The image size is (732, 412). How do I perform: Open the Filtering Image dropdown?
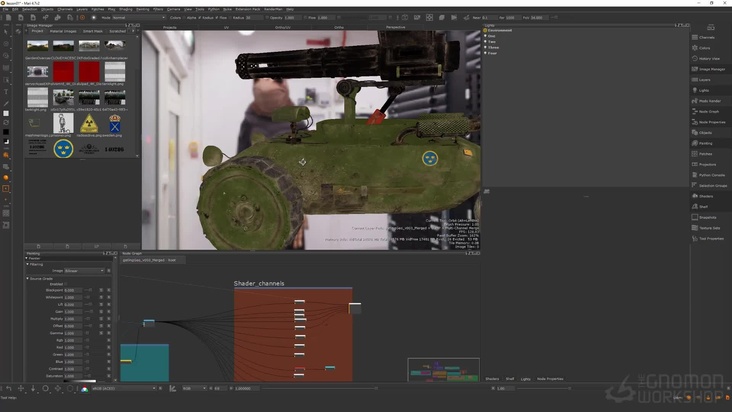[x=85, y=270]
